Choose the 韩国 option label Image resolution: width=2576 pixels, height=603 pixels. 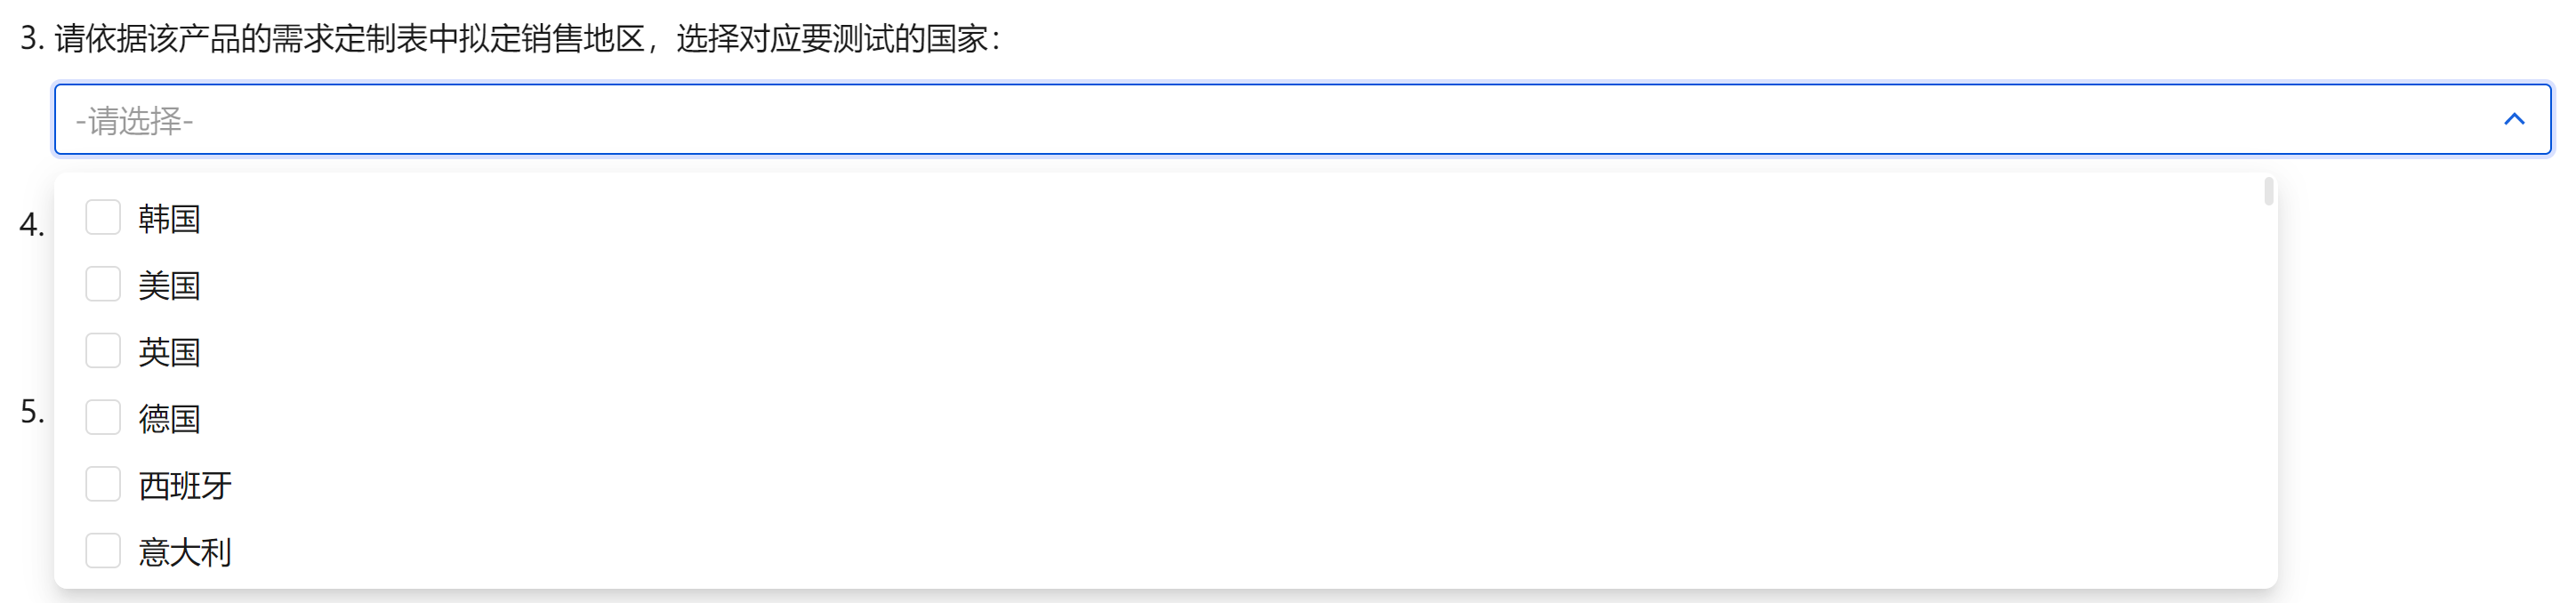click(169, 219)
